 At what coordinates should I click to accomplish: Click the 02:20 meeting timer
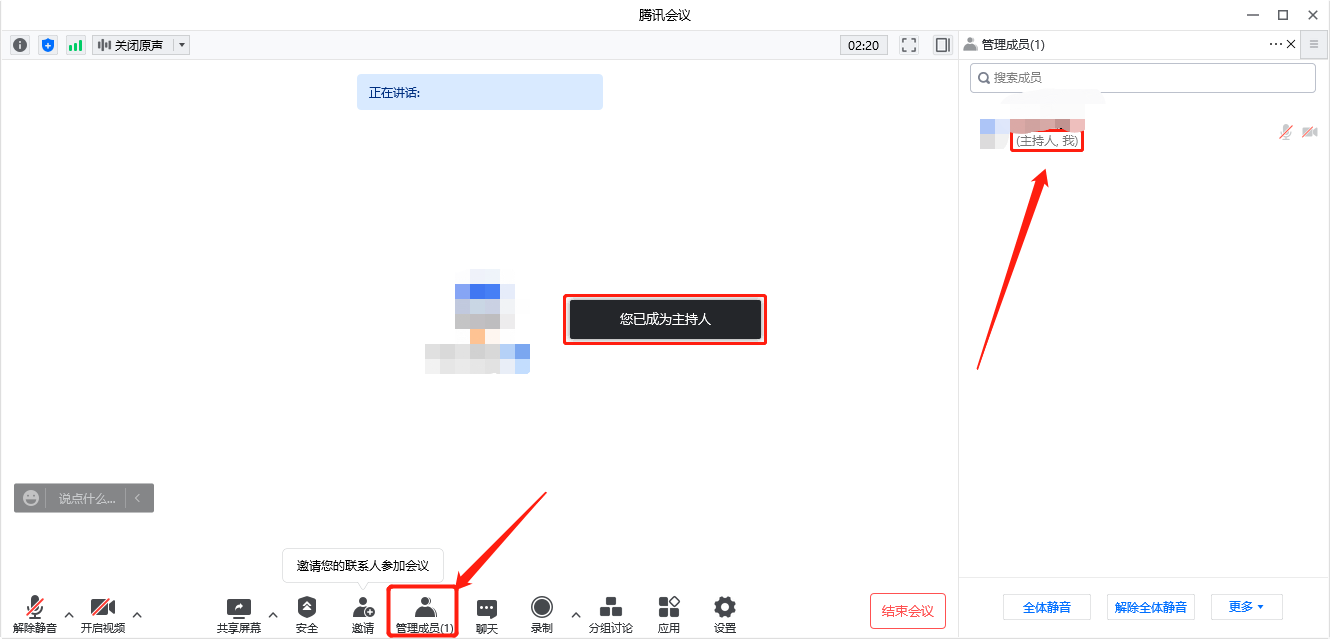(x=863, y=45)
